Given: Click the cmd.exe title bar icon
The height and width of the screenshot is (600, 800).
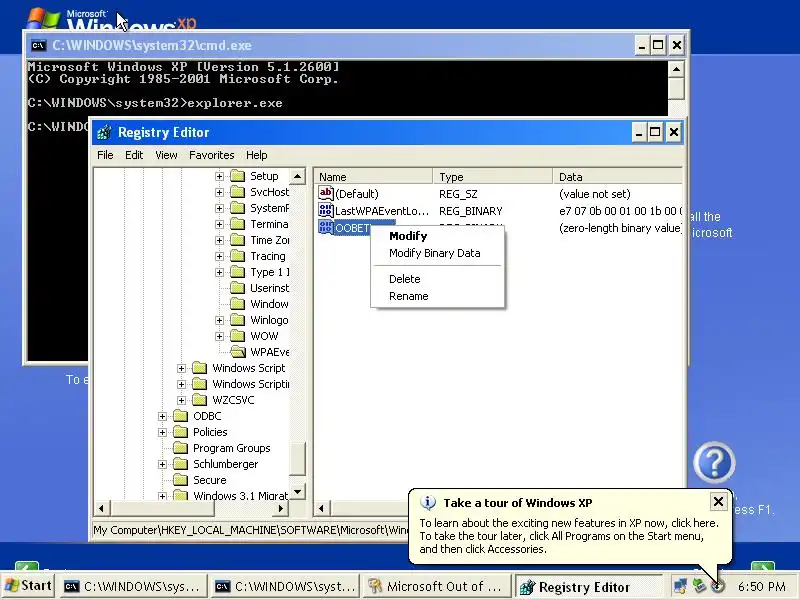Looking at the screenshot, I should coord(38,45).
